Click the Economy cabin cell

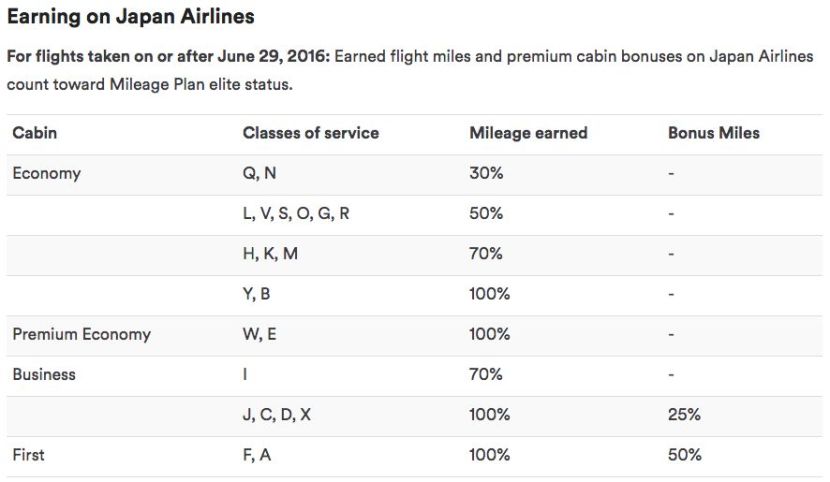46,173
